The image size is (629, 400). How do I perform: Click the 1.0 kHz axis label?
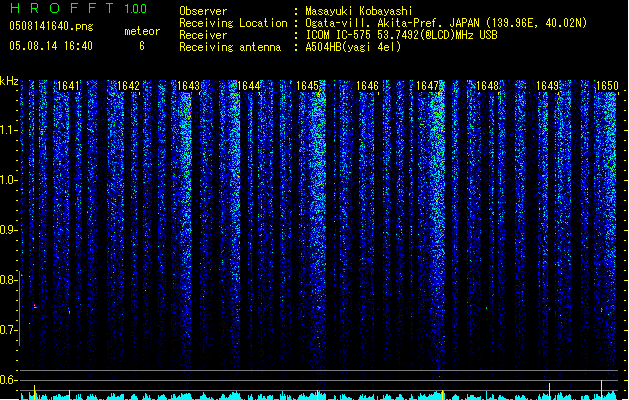pyautogui.click(x=9, y=180)
